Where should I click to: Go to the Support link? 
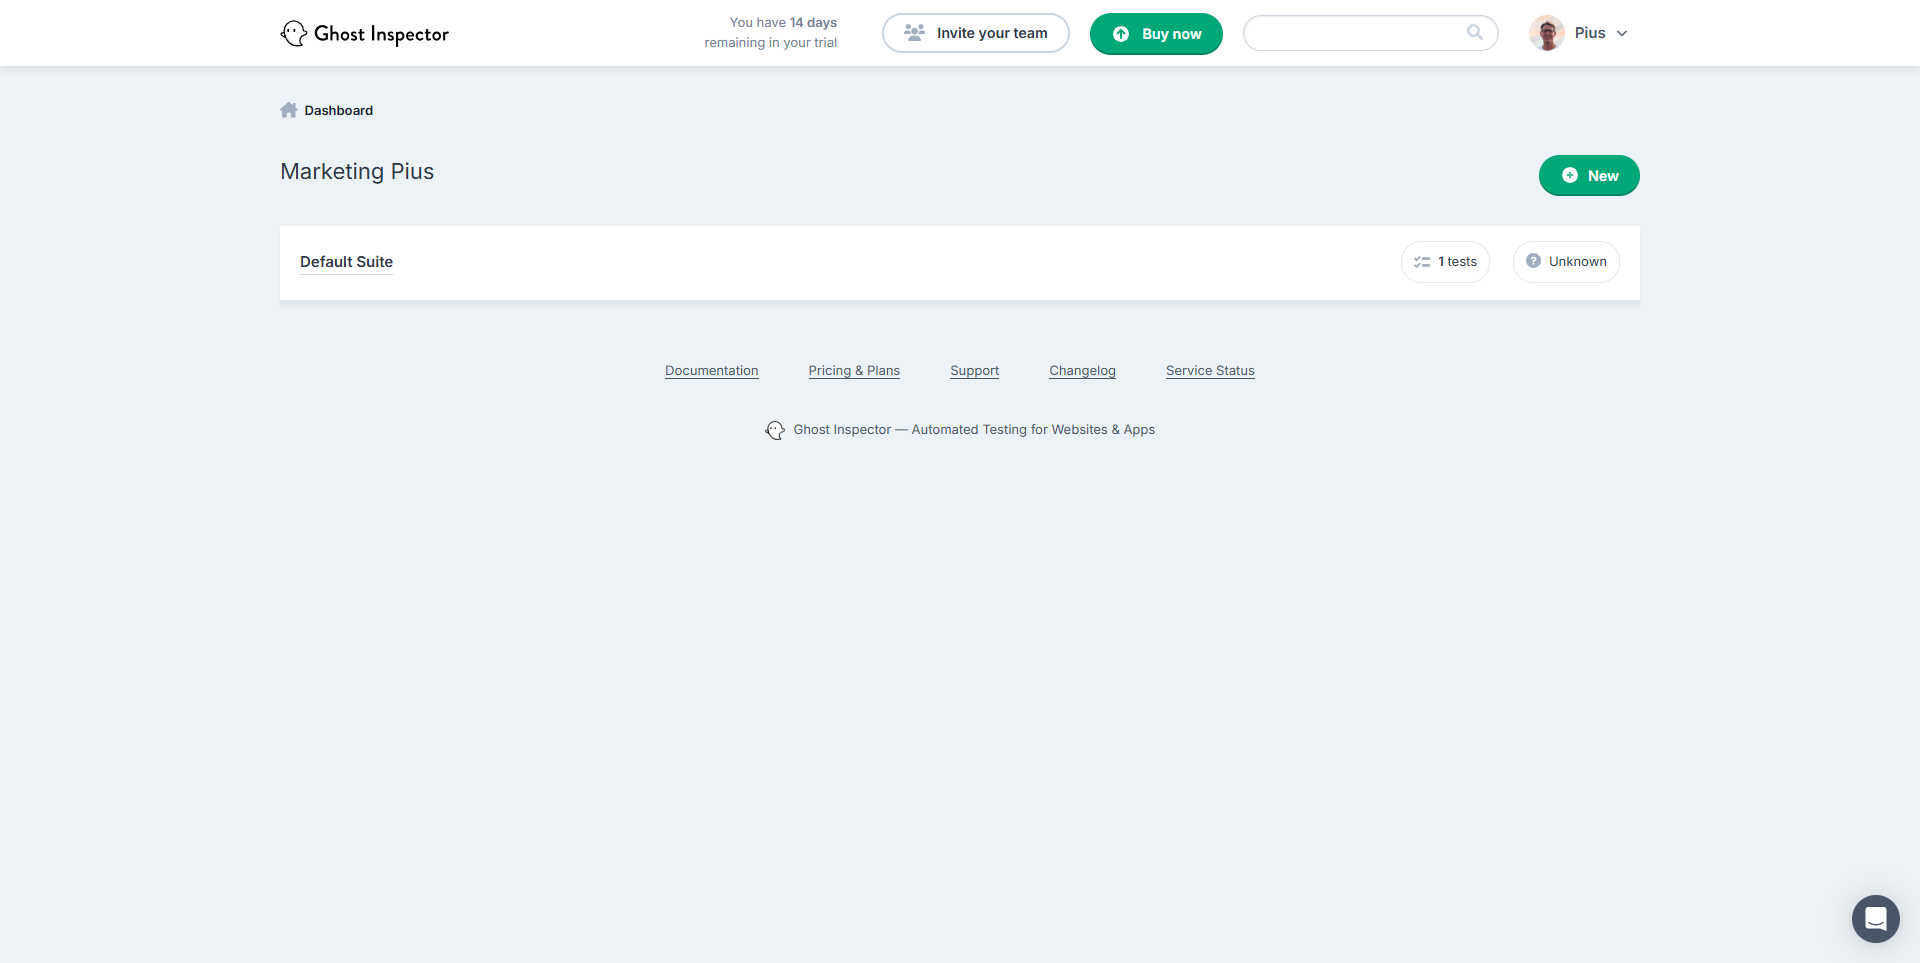pyautogui.click(x=974, y=371)
